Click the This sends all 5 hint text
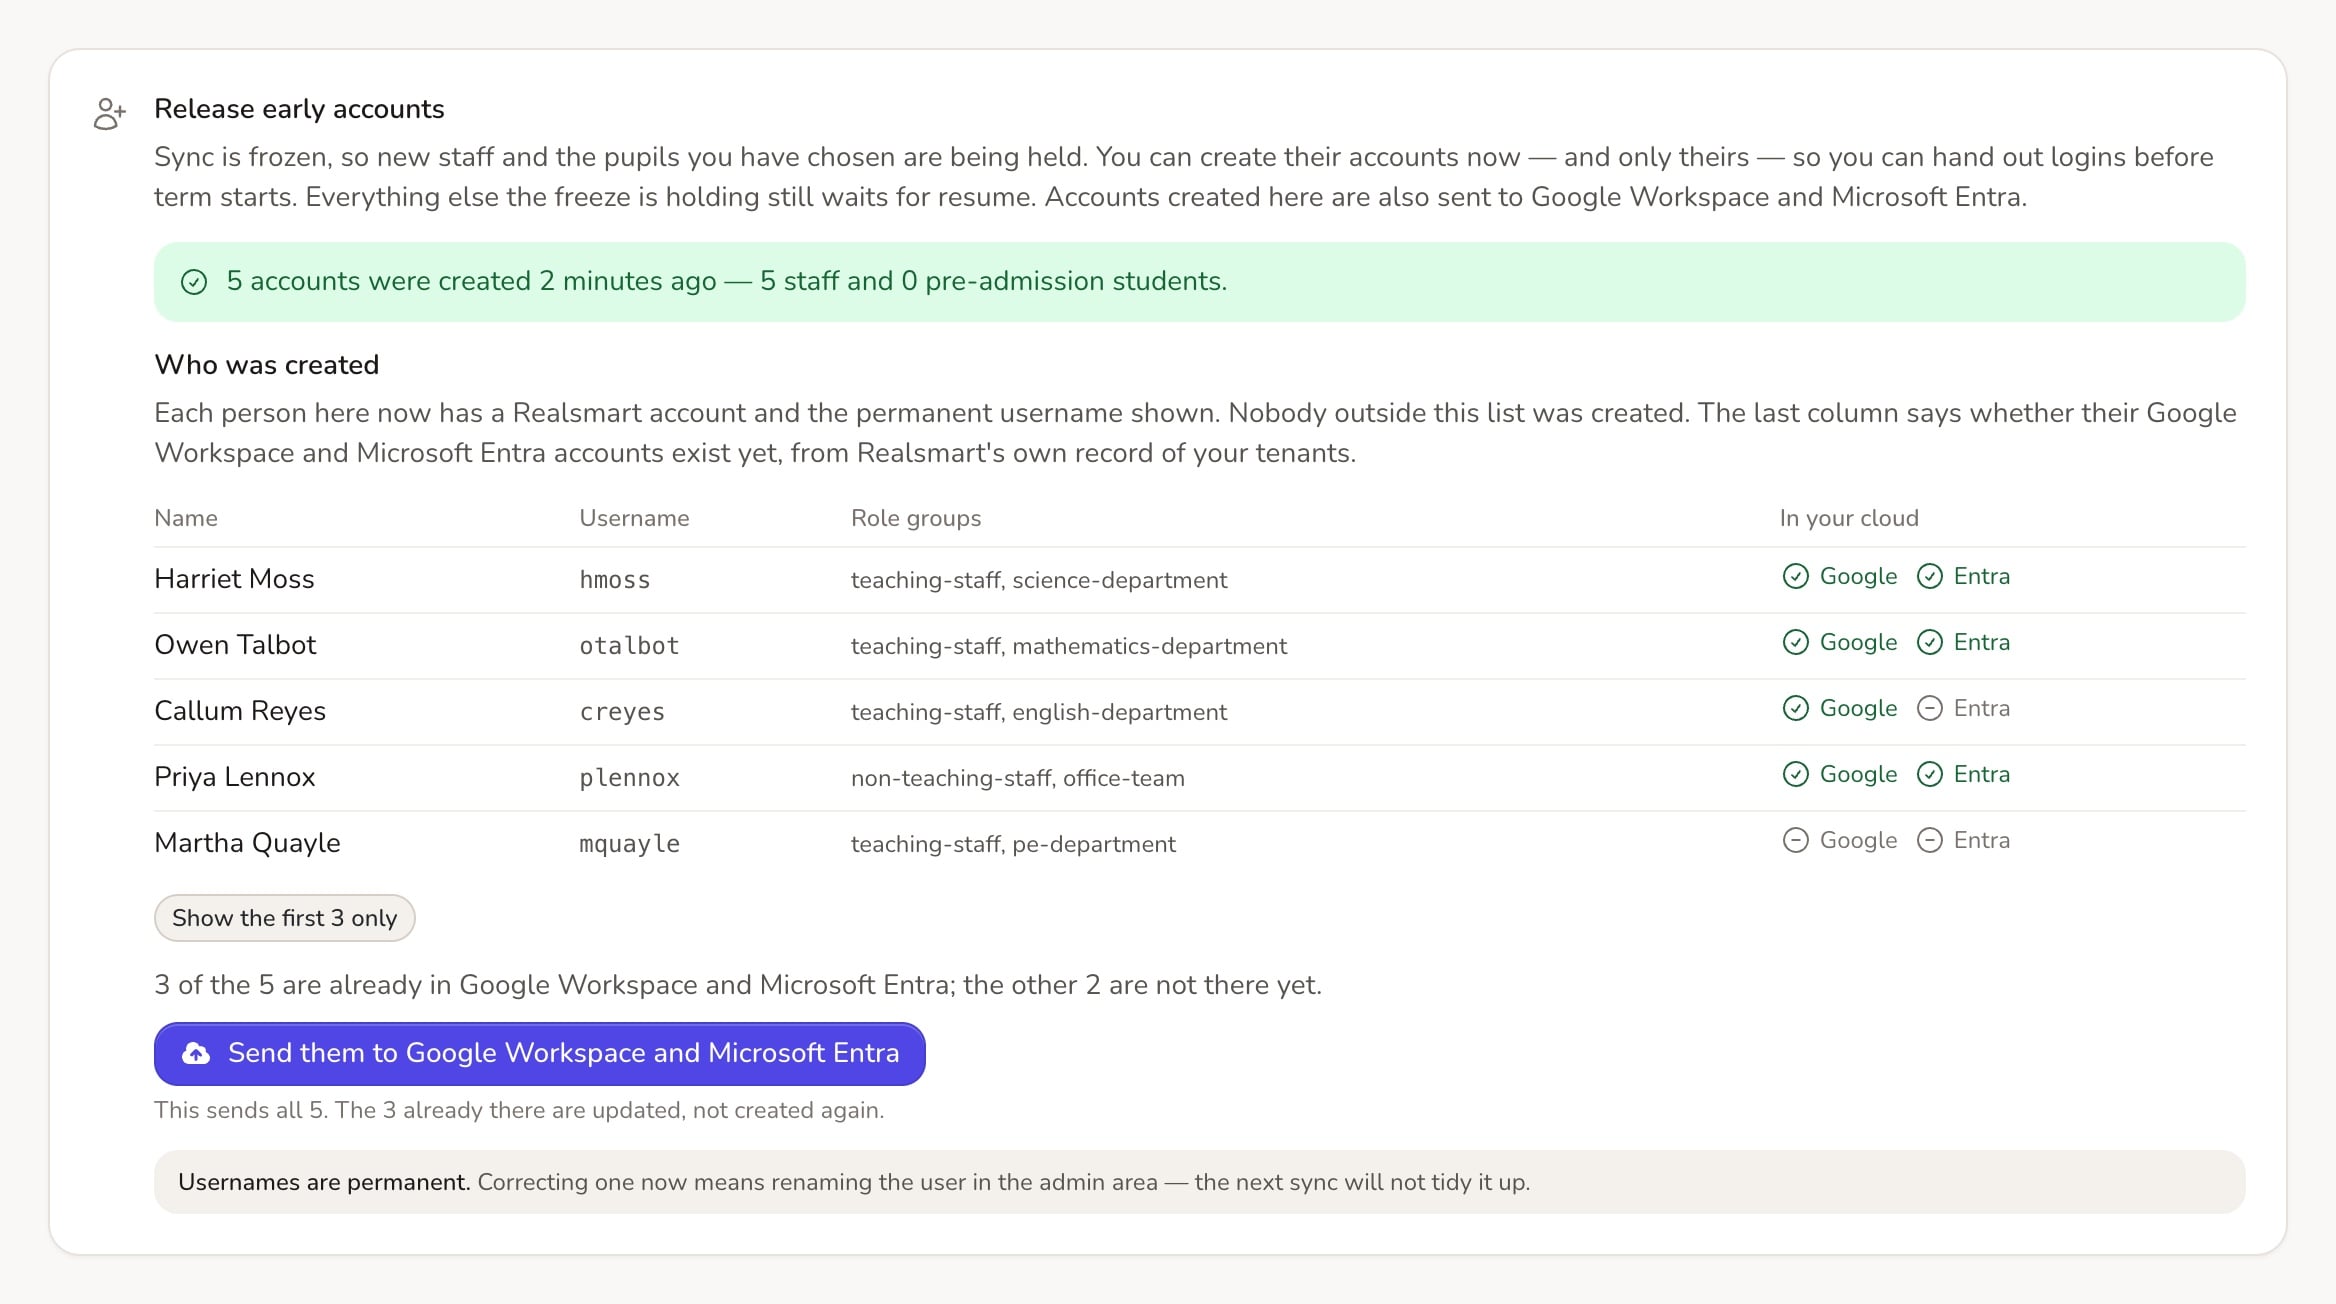 coord(519,1110)
